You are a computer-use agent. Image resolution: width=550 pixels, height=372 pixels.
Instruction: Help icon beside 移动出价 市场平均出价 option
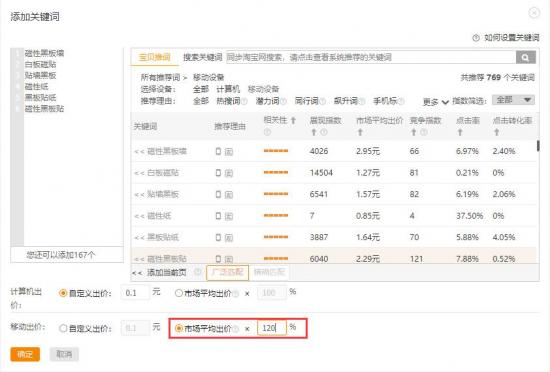point(236,329)
